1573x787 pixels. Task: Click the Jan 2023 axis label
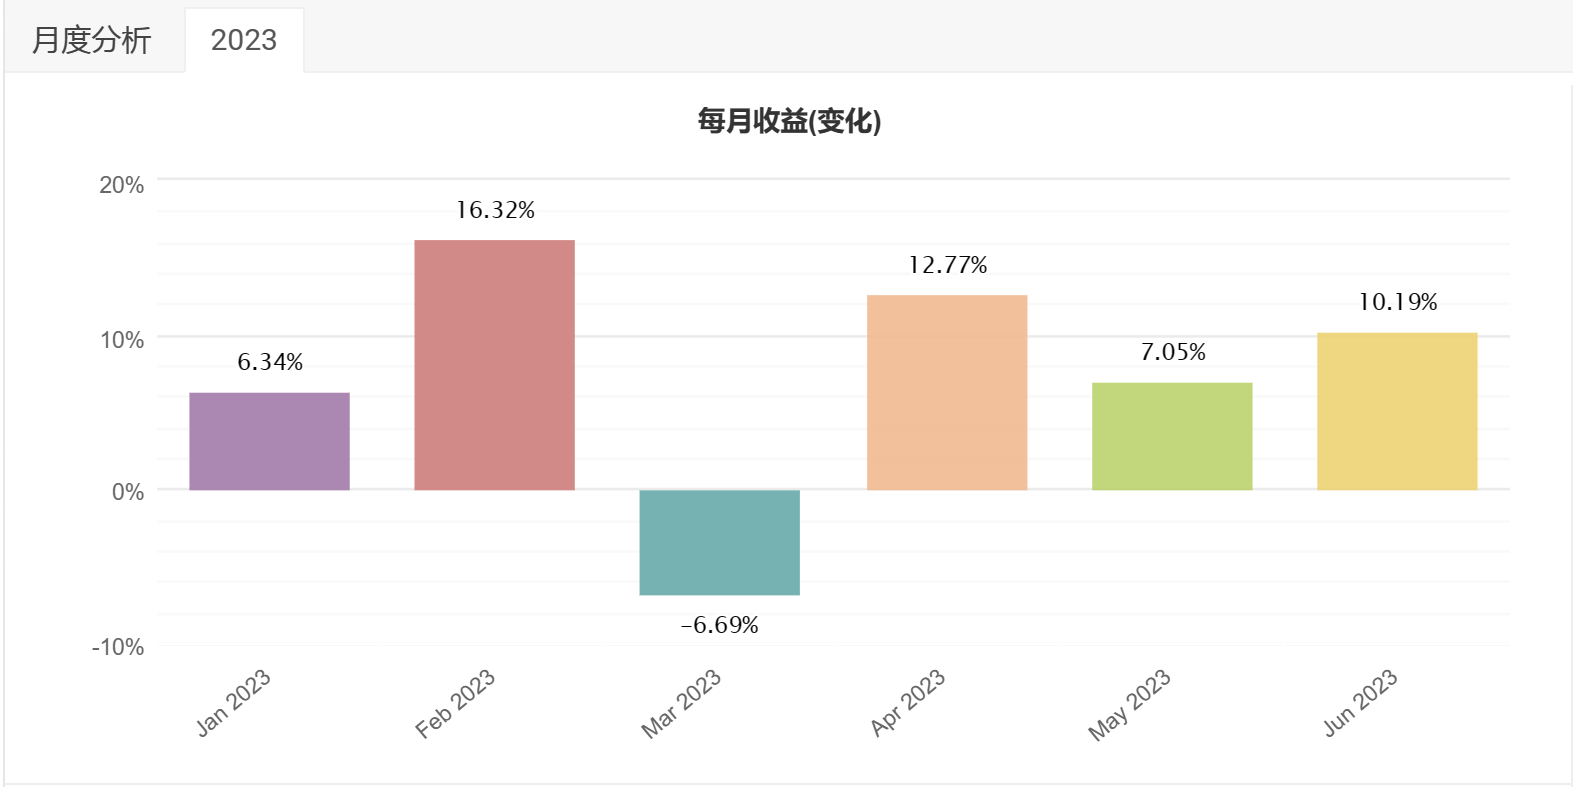[232, 704]
